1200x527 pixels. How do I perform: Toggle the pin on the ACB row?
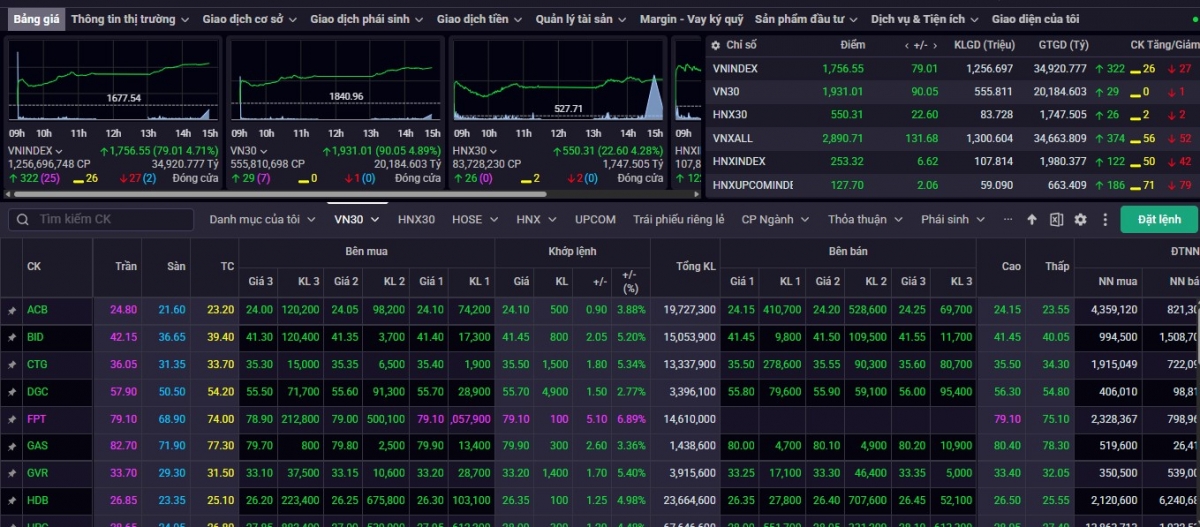click(12, 311)
